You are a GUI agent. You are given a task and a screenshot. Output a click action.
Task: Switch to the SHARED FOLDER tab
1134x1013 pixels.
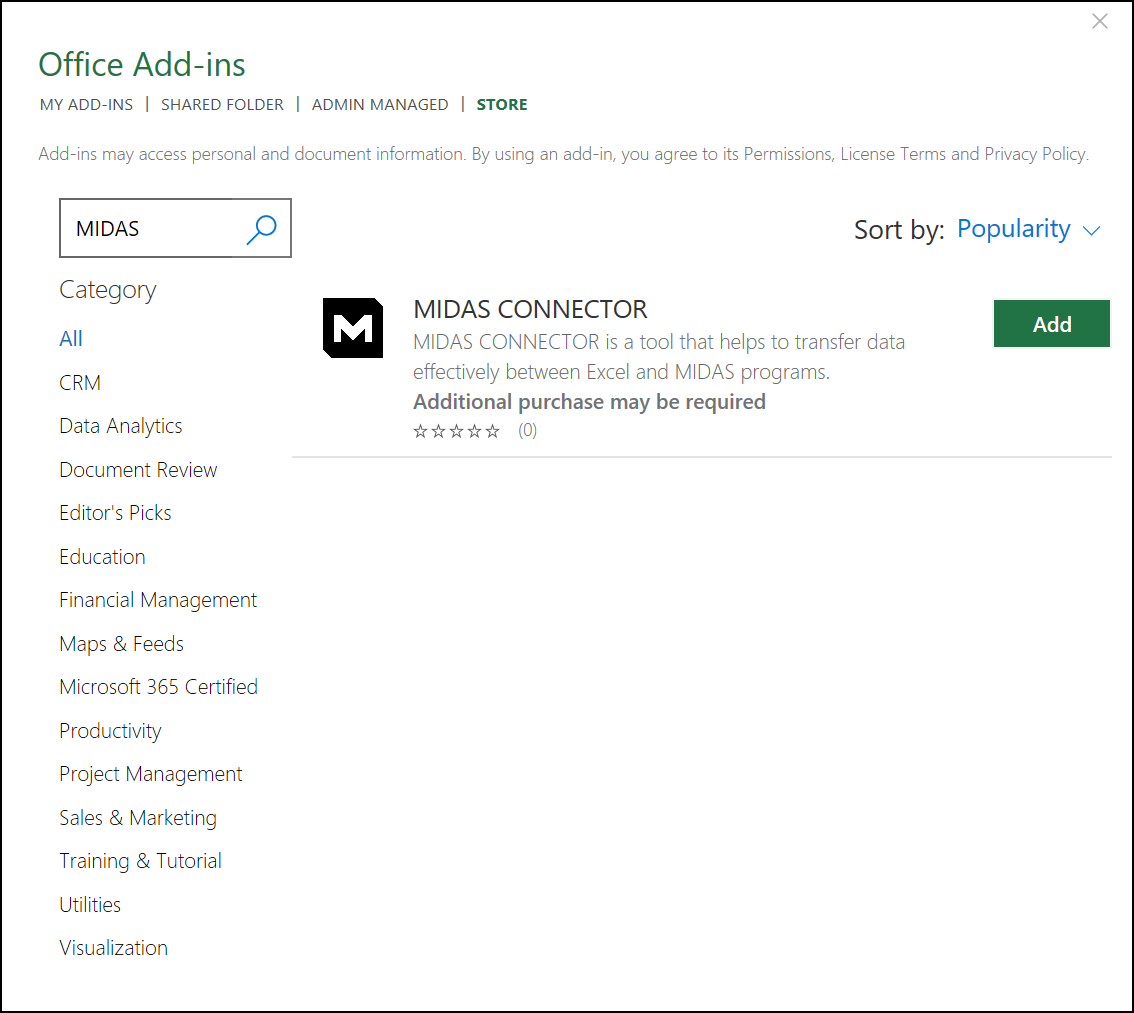(x=222, y=104)
